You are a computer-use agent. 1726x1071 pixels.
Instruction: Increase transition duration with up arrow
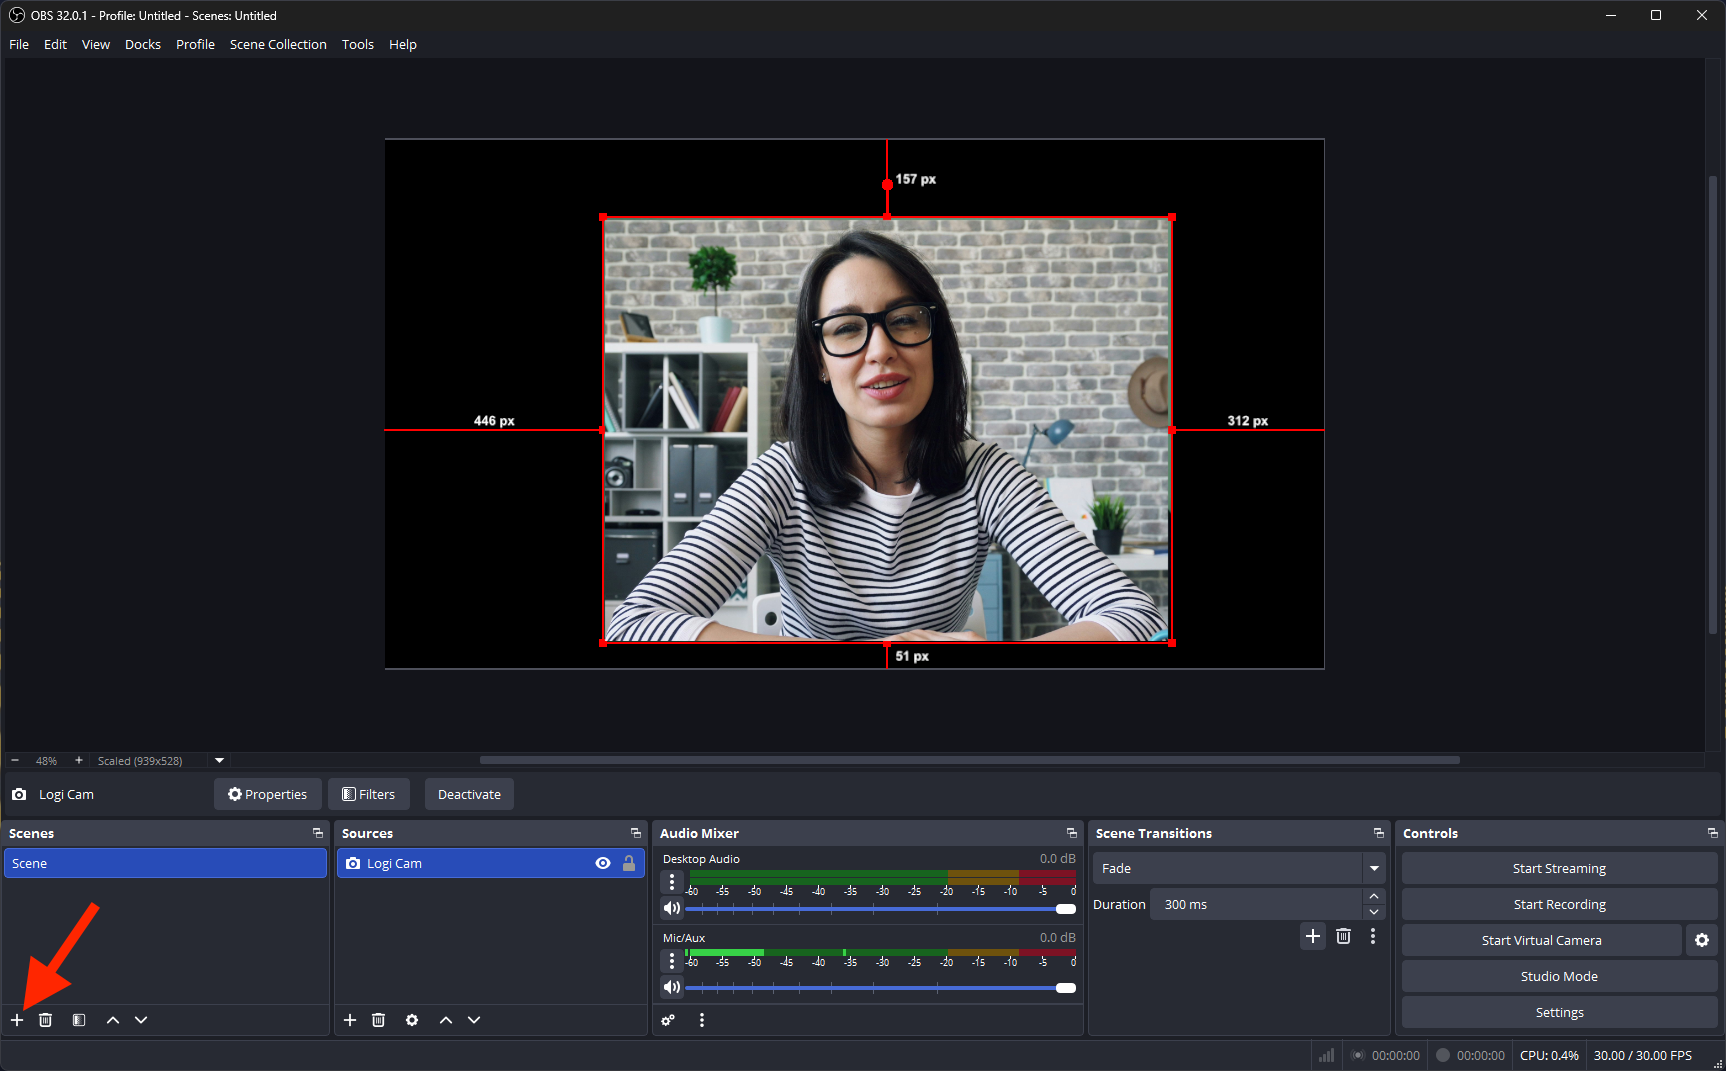(x=1374, y=897)
